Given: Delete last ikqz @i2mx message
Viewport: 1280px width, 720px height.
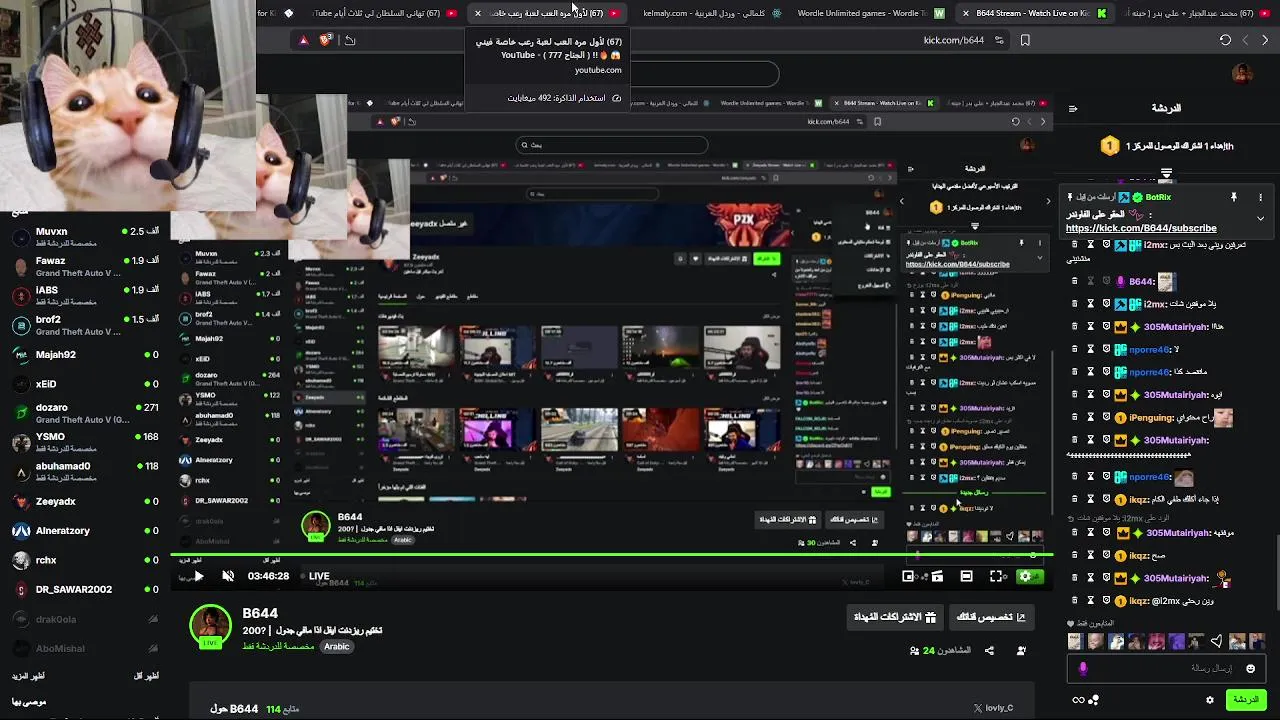Looking at the screenshot, I should tap(1075, 600).
